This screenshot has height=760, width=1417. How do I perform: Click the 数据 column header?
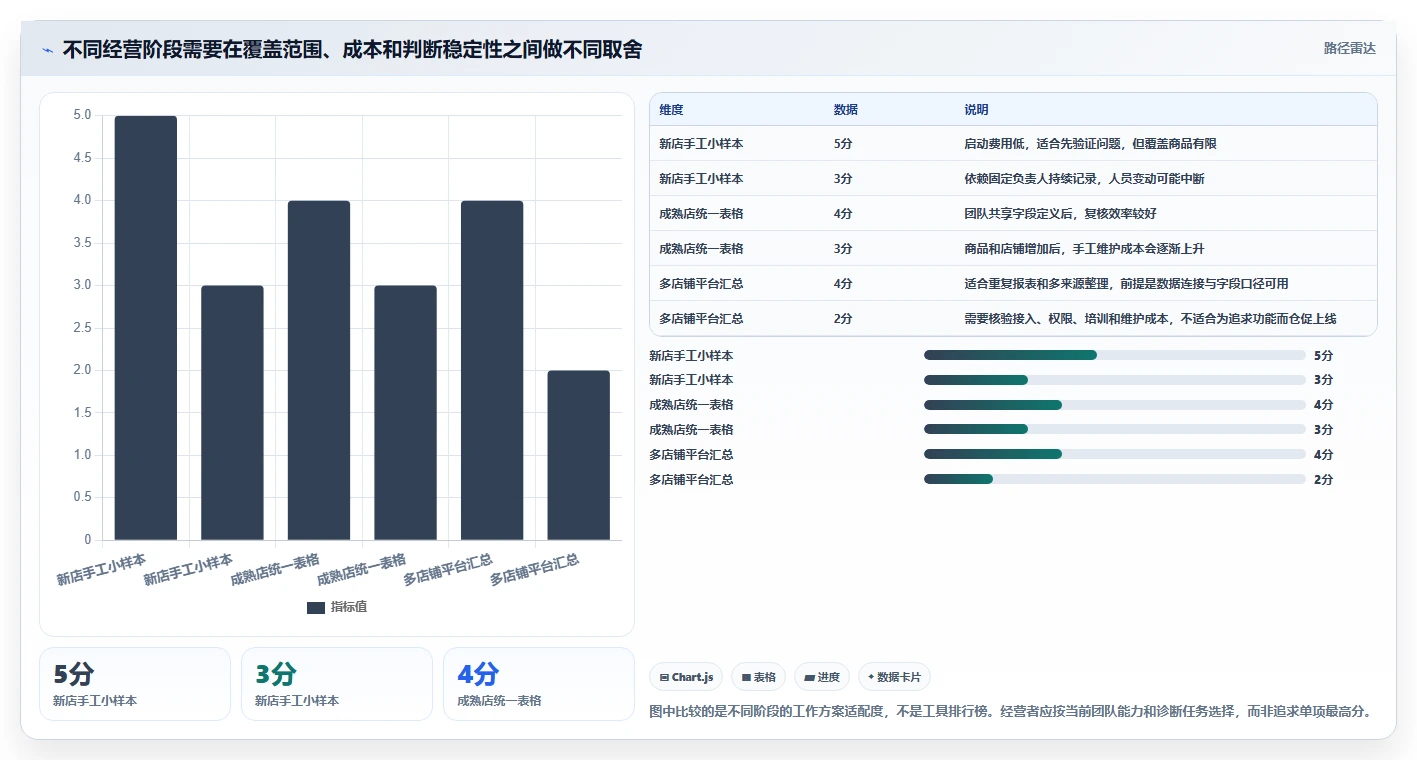tap(845, 109)
